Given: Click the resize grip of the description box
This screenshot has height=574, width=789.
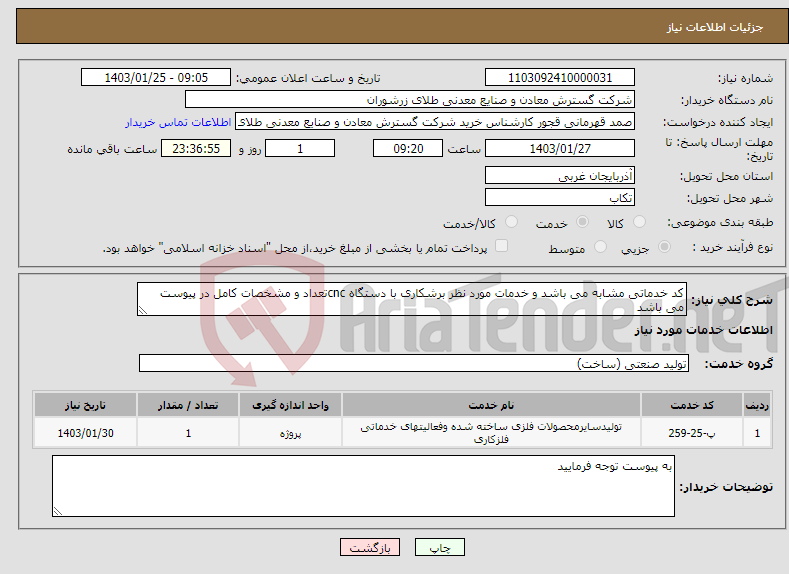Looking at the screenshot, I should (x=142, y=311).
